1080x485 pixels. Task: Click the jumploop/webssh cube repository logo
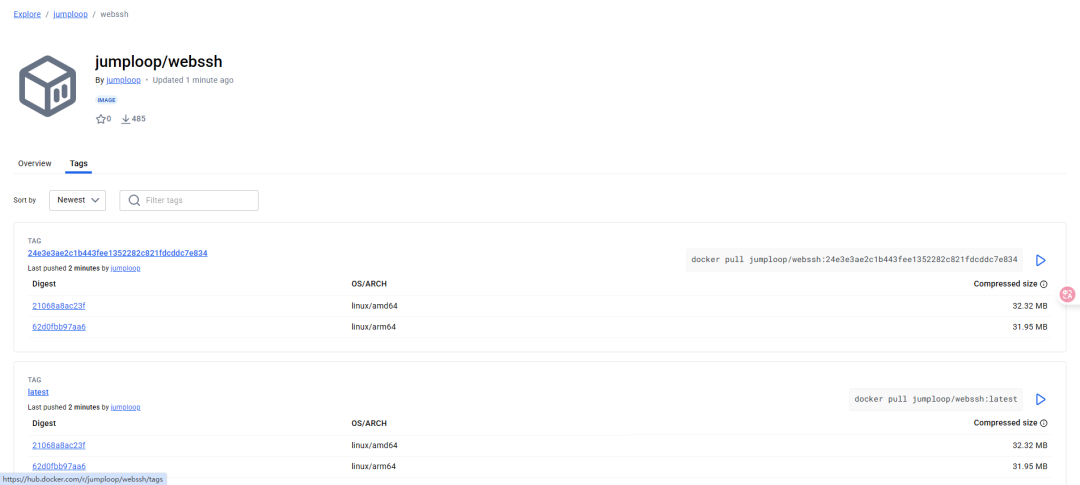48,85
